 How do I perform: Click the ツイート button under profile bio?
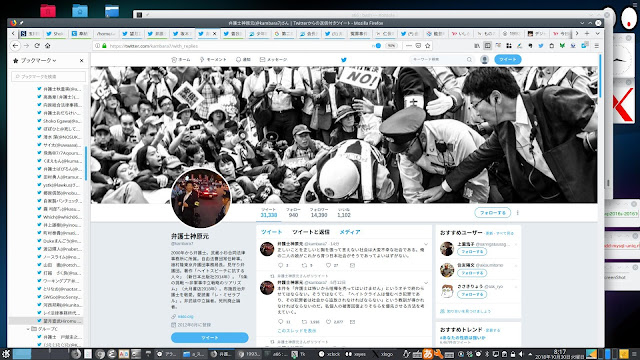click(210, 338)
